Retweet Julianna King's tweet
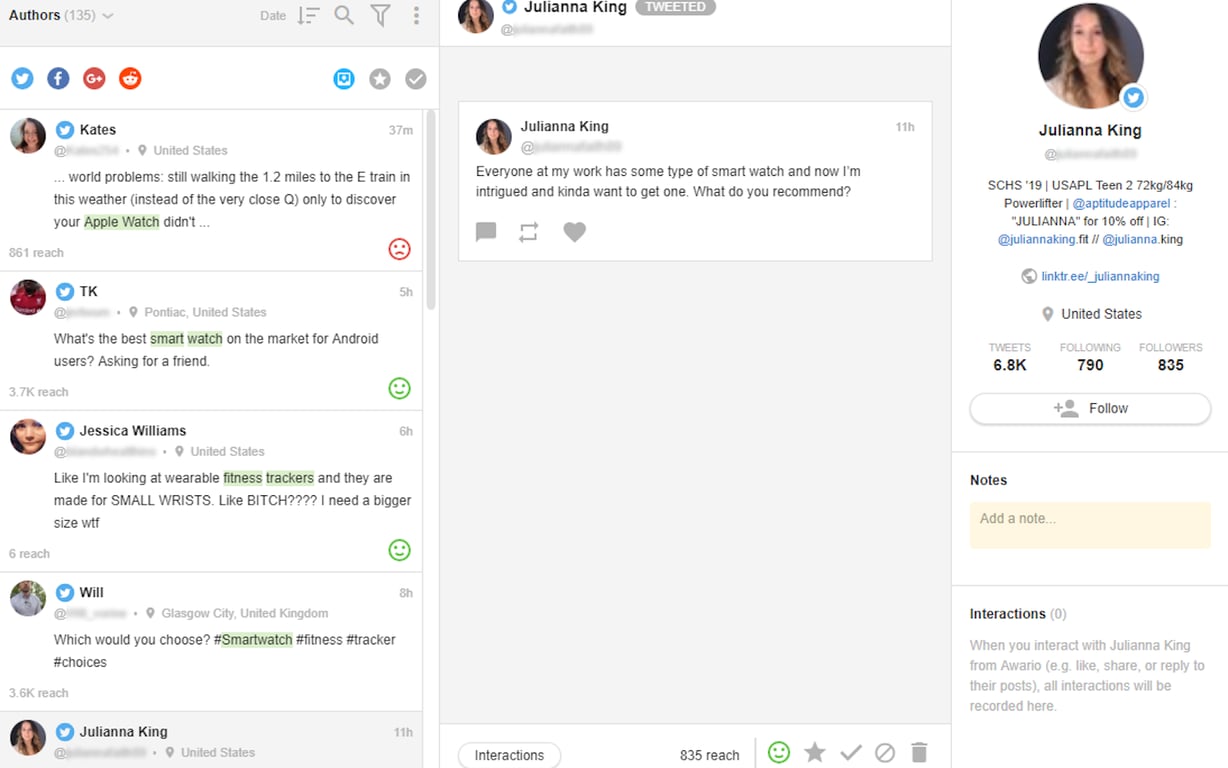The height and width of the screenshot is (768, 1228). click(x=529, y=232)
